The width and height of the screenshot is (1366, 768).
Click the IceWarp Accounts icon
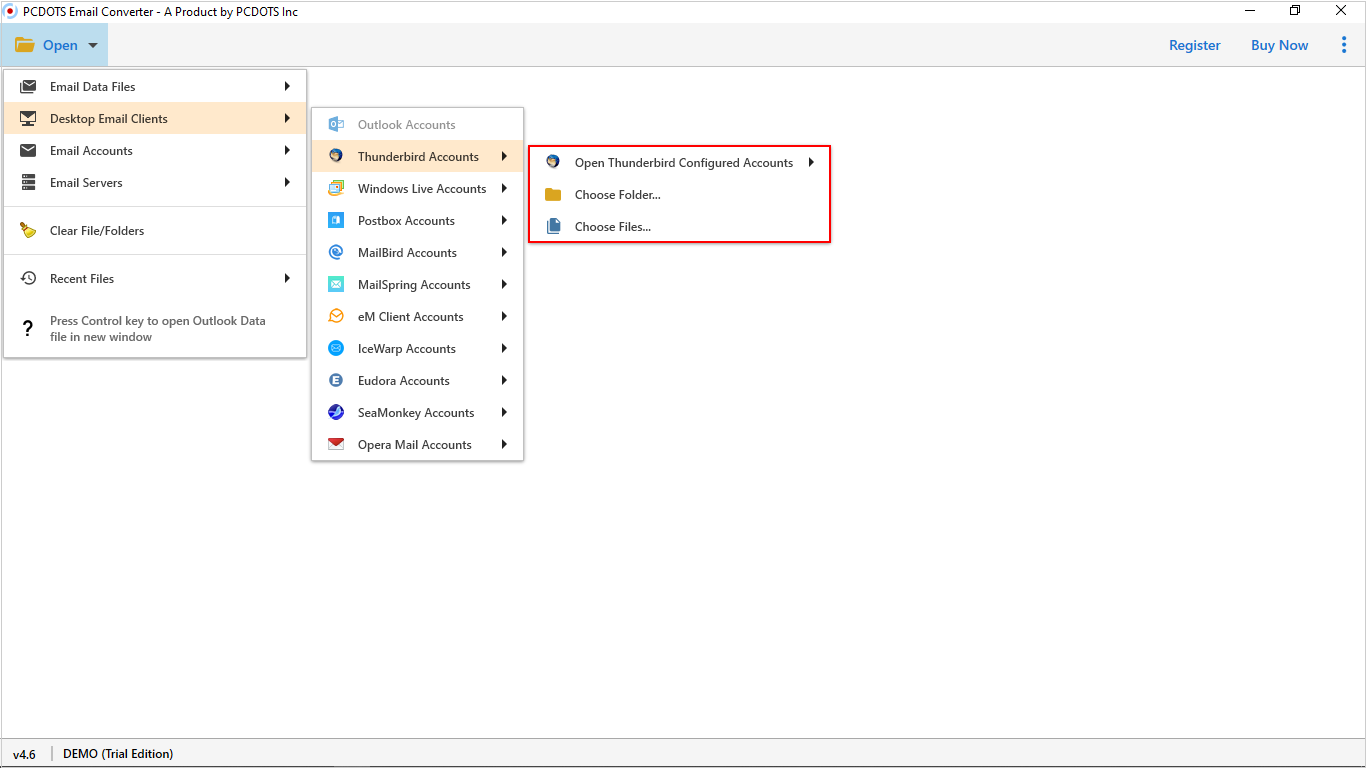click(x=337, y=349)
